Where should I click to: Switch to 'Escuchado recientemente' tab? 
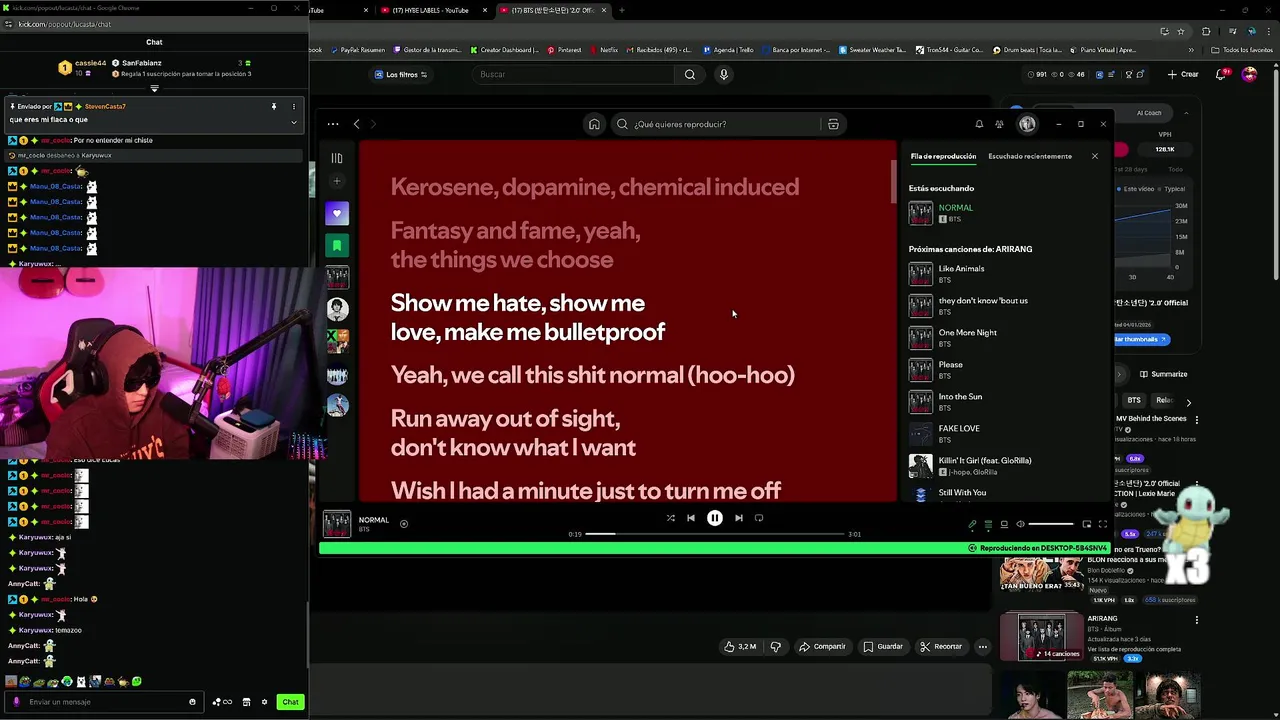coord(1030,156)
